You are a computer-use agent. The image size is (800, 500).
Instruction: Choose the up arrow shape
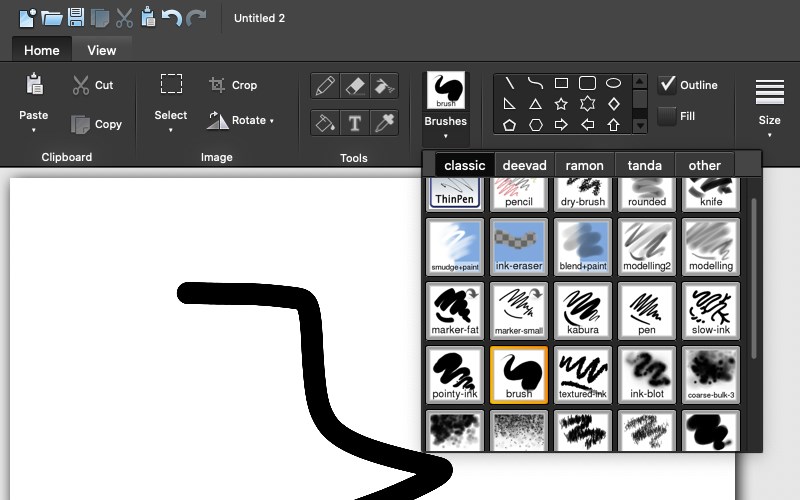pyautogui.click(x=613, y=124)
